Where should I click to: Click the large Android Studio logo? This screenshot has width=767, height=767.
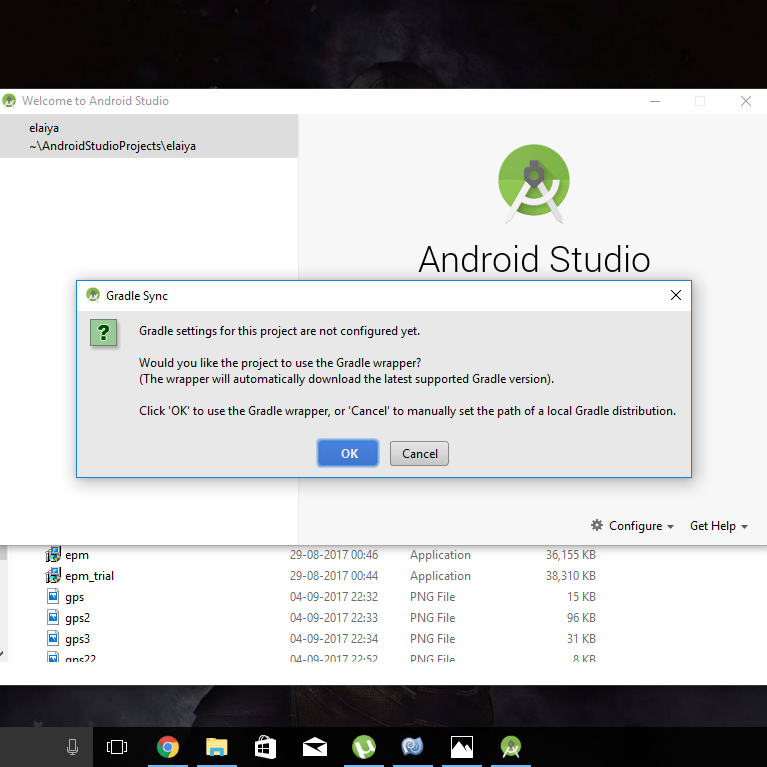(x=534, y=183)
